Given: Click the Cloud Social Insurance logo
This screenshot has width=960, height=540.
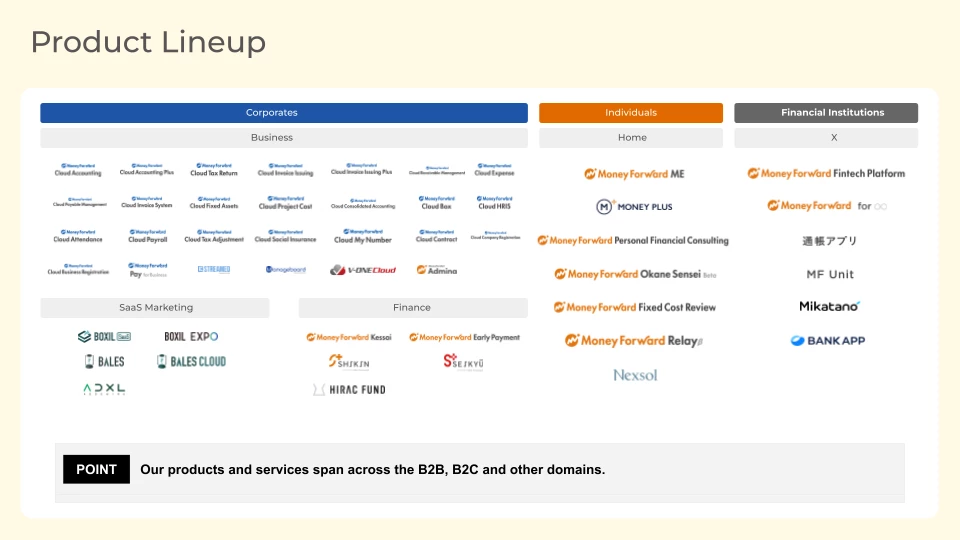Looking at the screenshot, I should pos(285,236).
